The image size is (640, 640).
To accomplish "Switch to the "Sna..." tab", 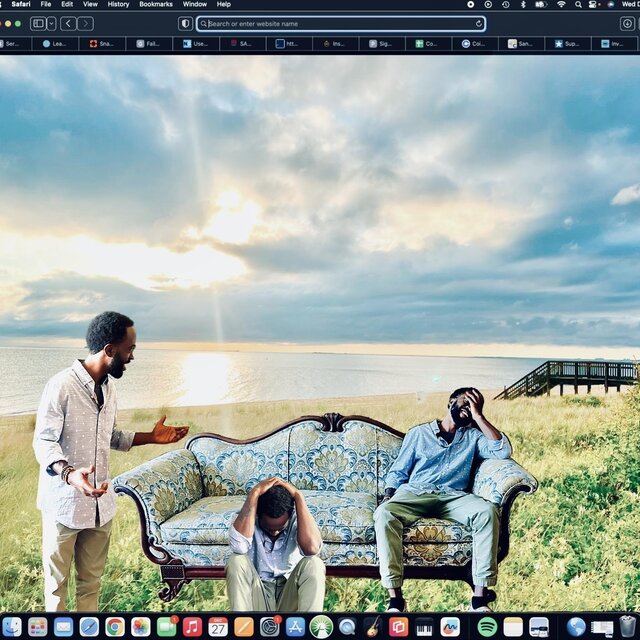I will (x=102, y=44).
